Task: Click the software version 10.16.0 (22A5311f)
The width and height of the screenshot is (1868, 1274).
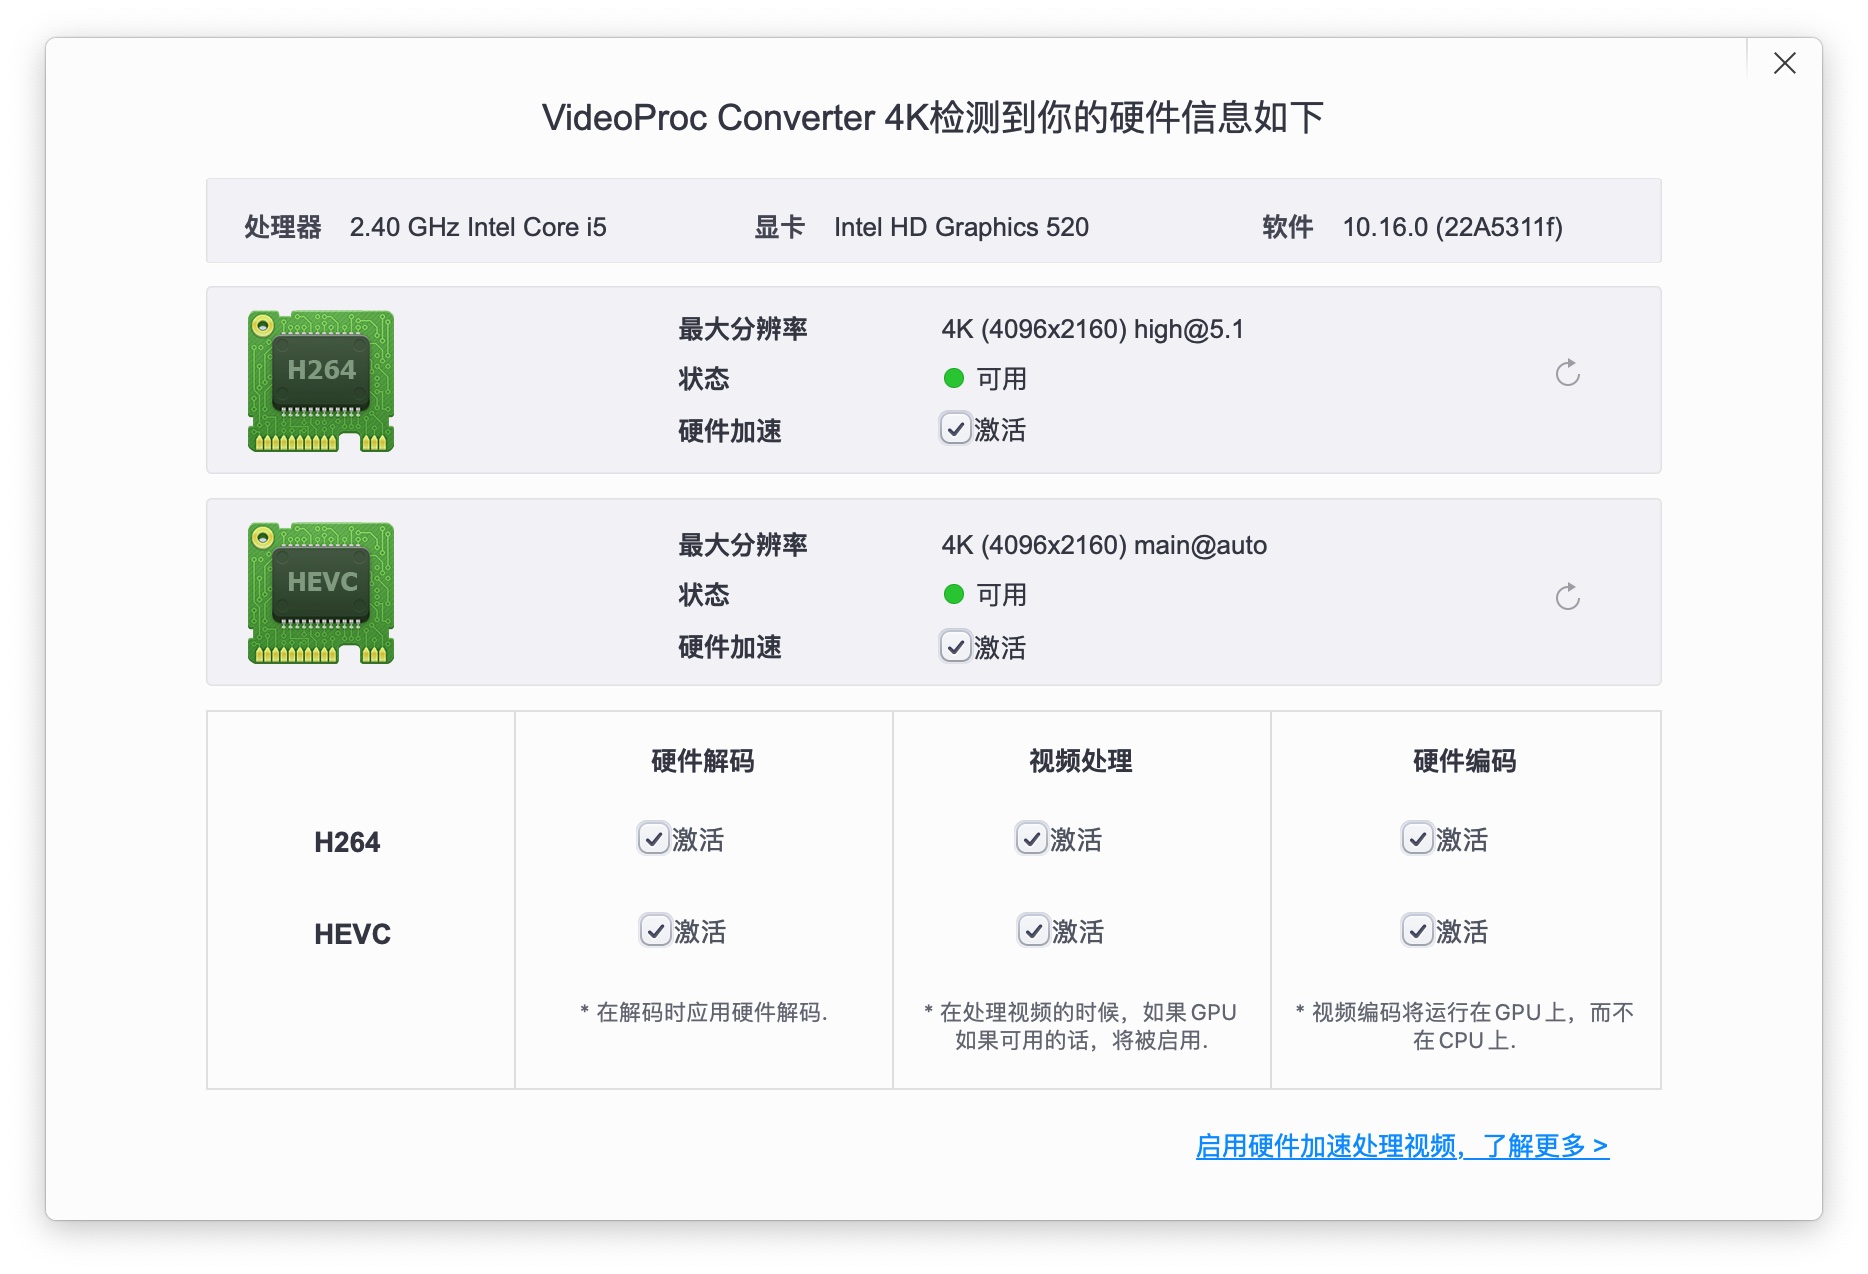Action: point(1452,227)
